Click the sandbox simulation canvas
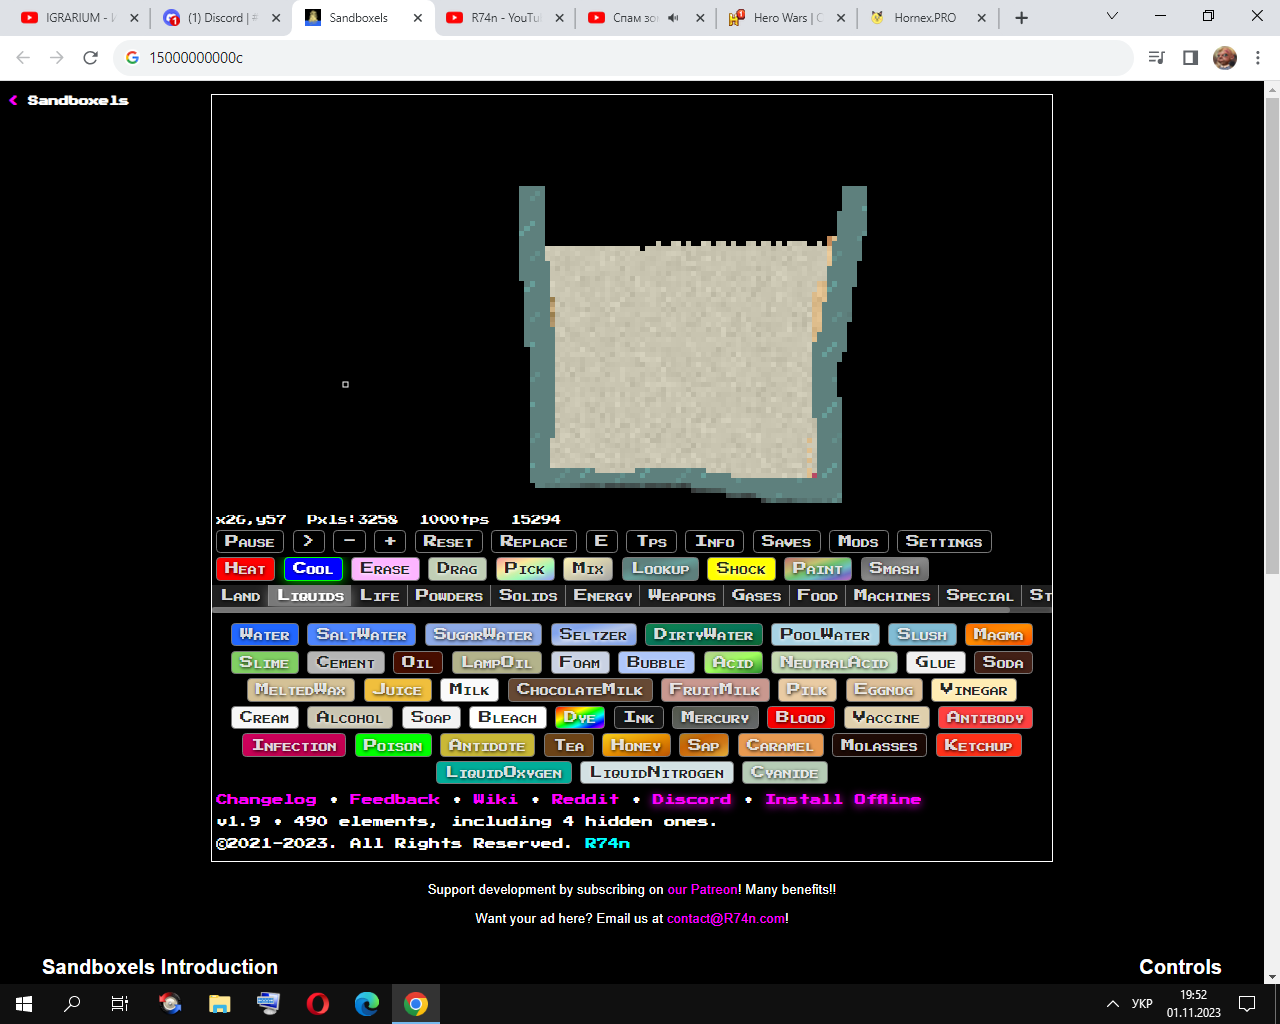 632,303
